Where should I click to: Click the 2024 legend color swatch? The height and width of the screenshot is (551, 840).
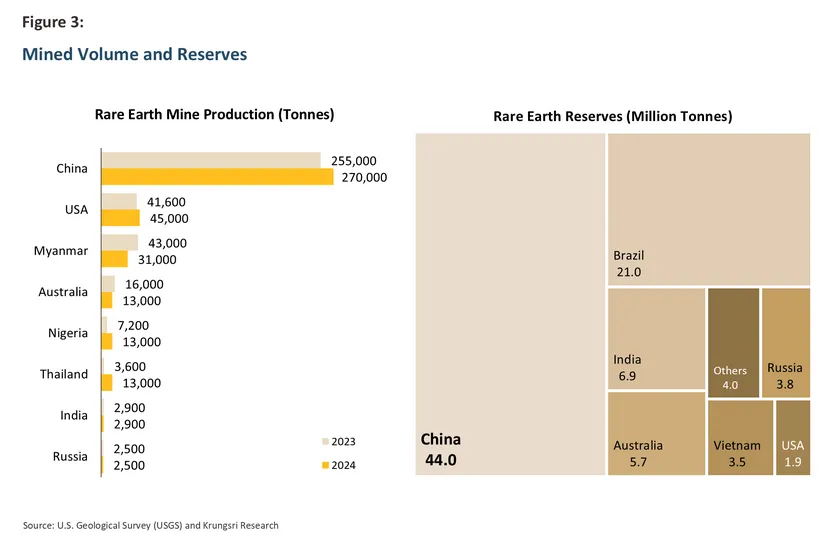point(324,465)
